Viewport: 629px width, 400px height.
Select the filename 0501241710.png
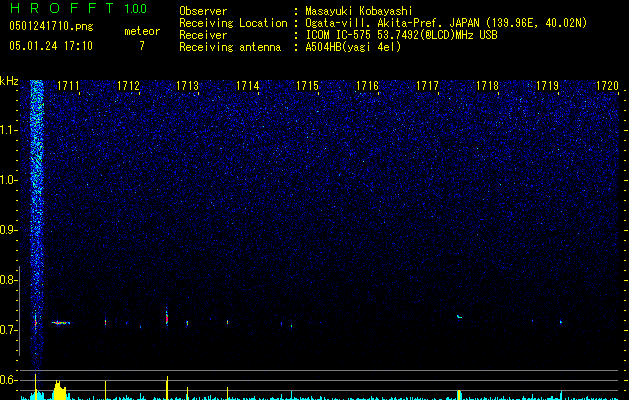click(51, 26)
